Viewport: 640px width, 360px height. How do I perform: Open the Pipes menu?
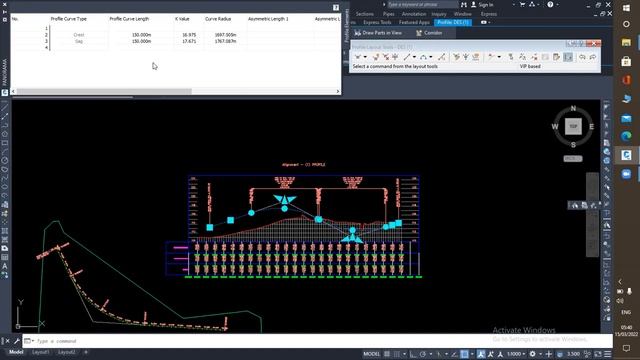click(388, 14)
